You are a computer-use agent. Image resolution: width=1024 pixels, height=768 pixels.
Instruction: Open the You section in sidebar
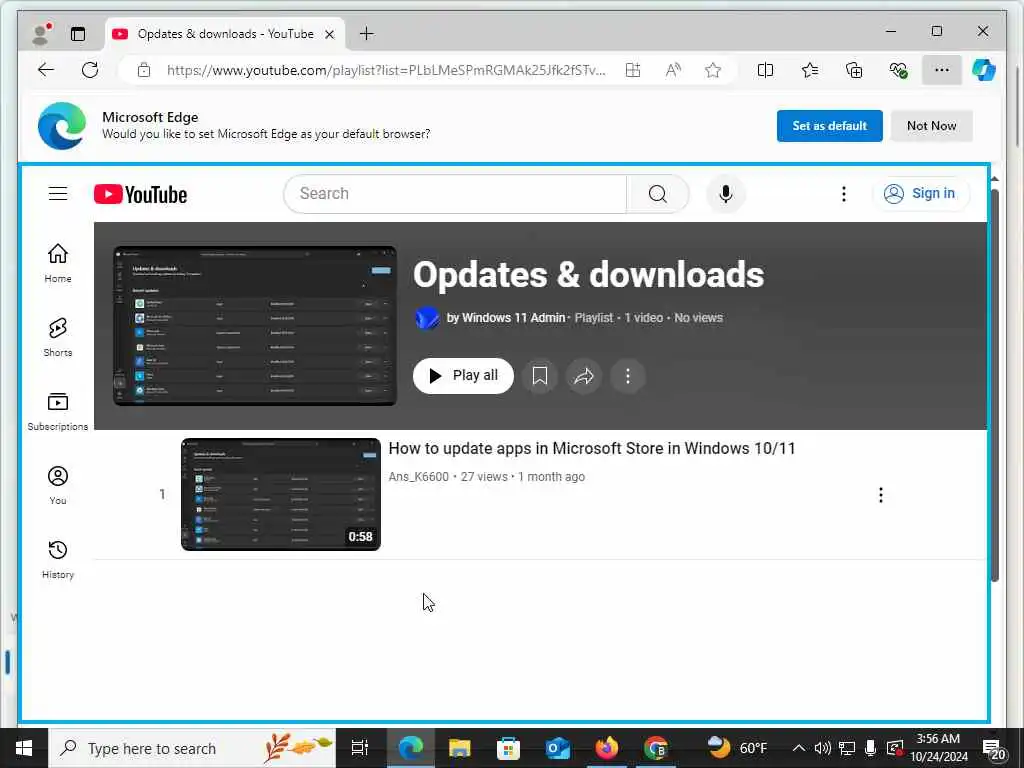pyautogui.click(x=57, y=485)
